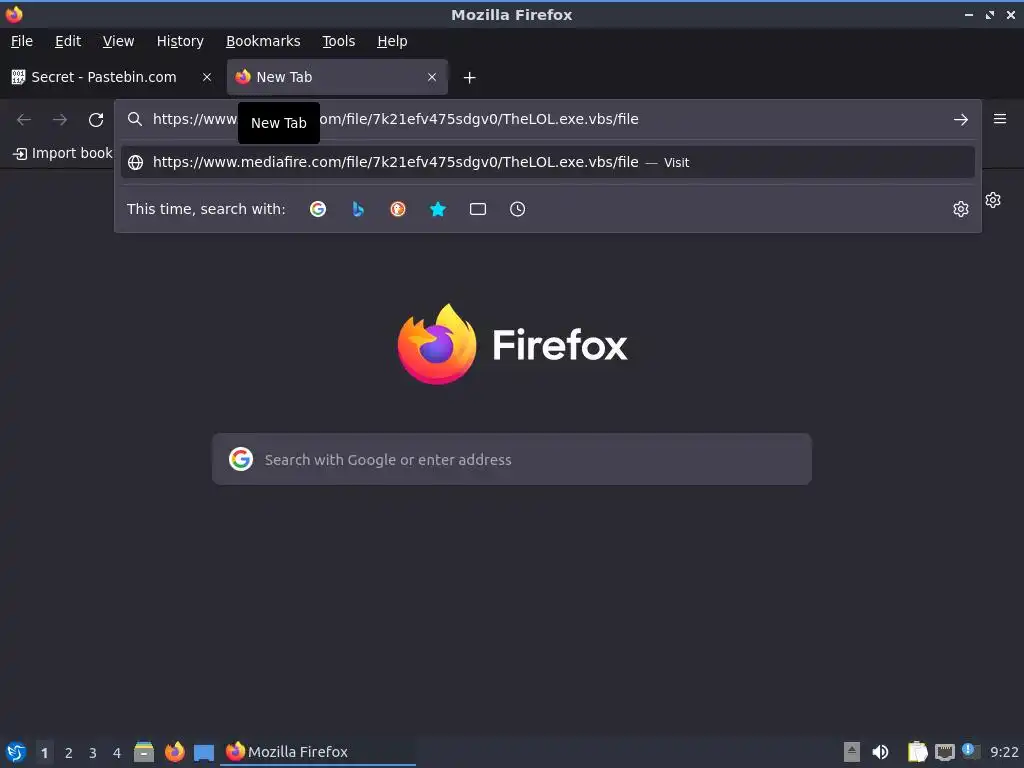Image resolution: width=1024 pixels, height=768 pixels.
Task: Open the network tray icon
Action: [x=944, y=752]
